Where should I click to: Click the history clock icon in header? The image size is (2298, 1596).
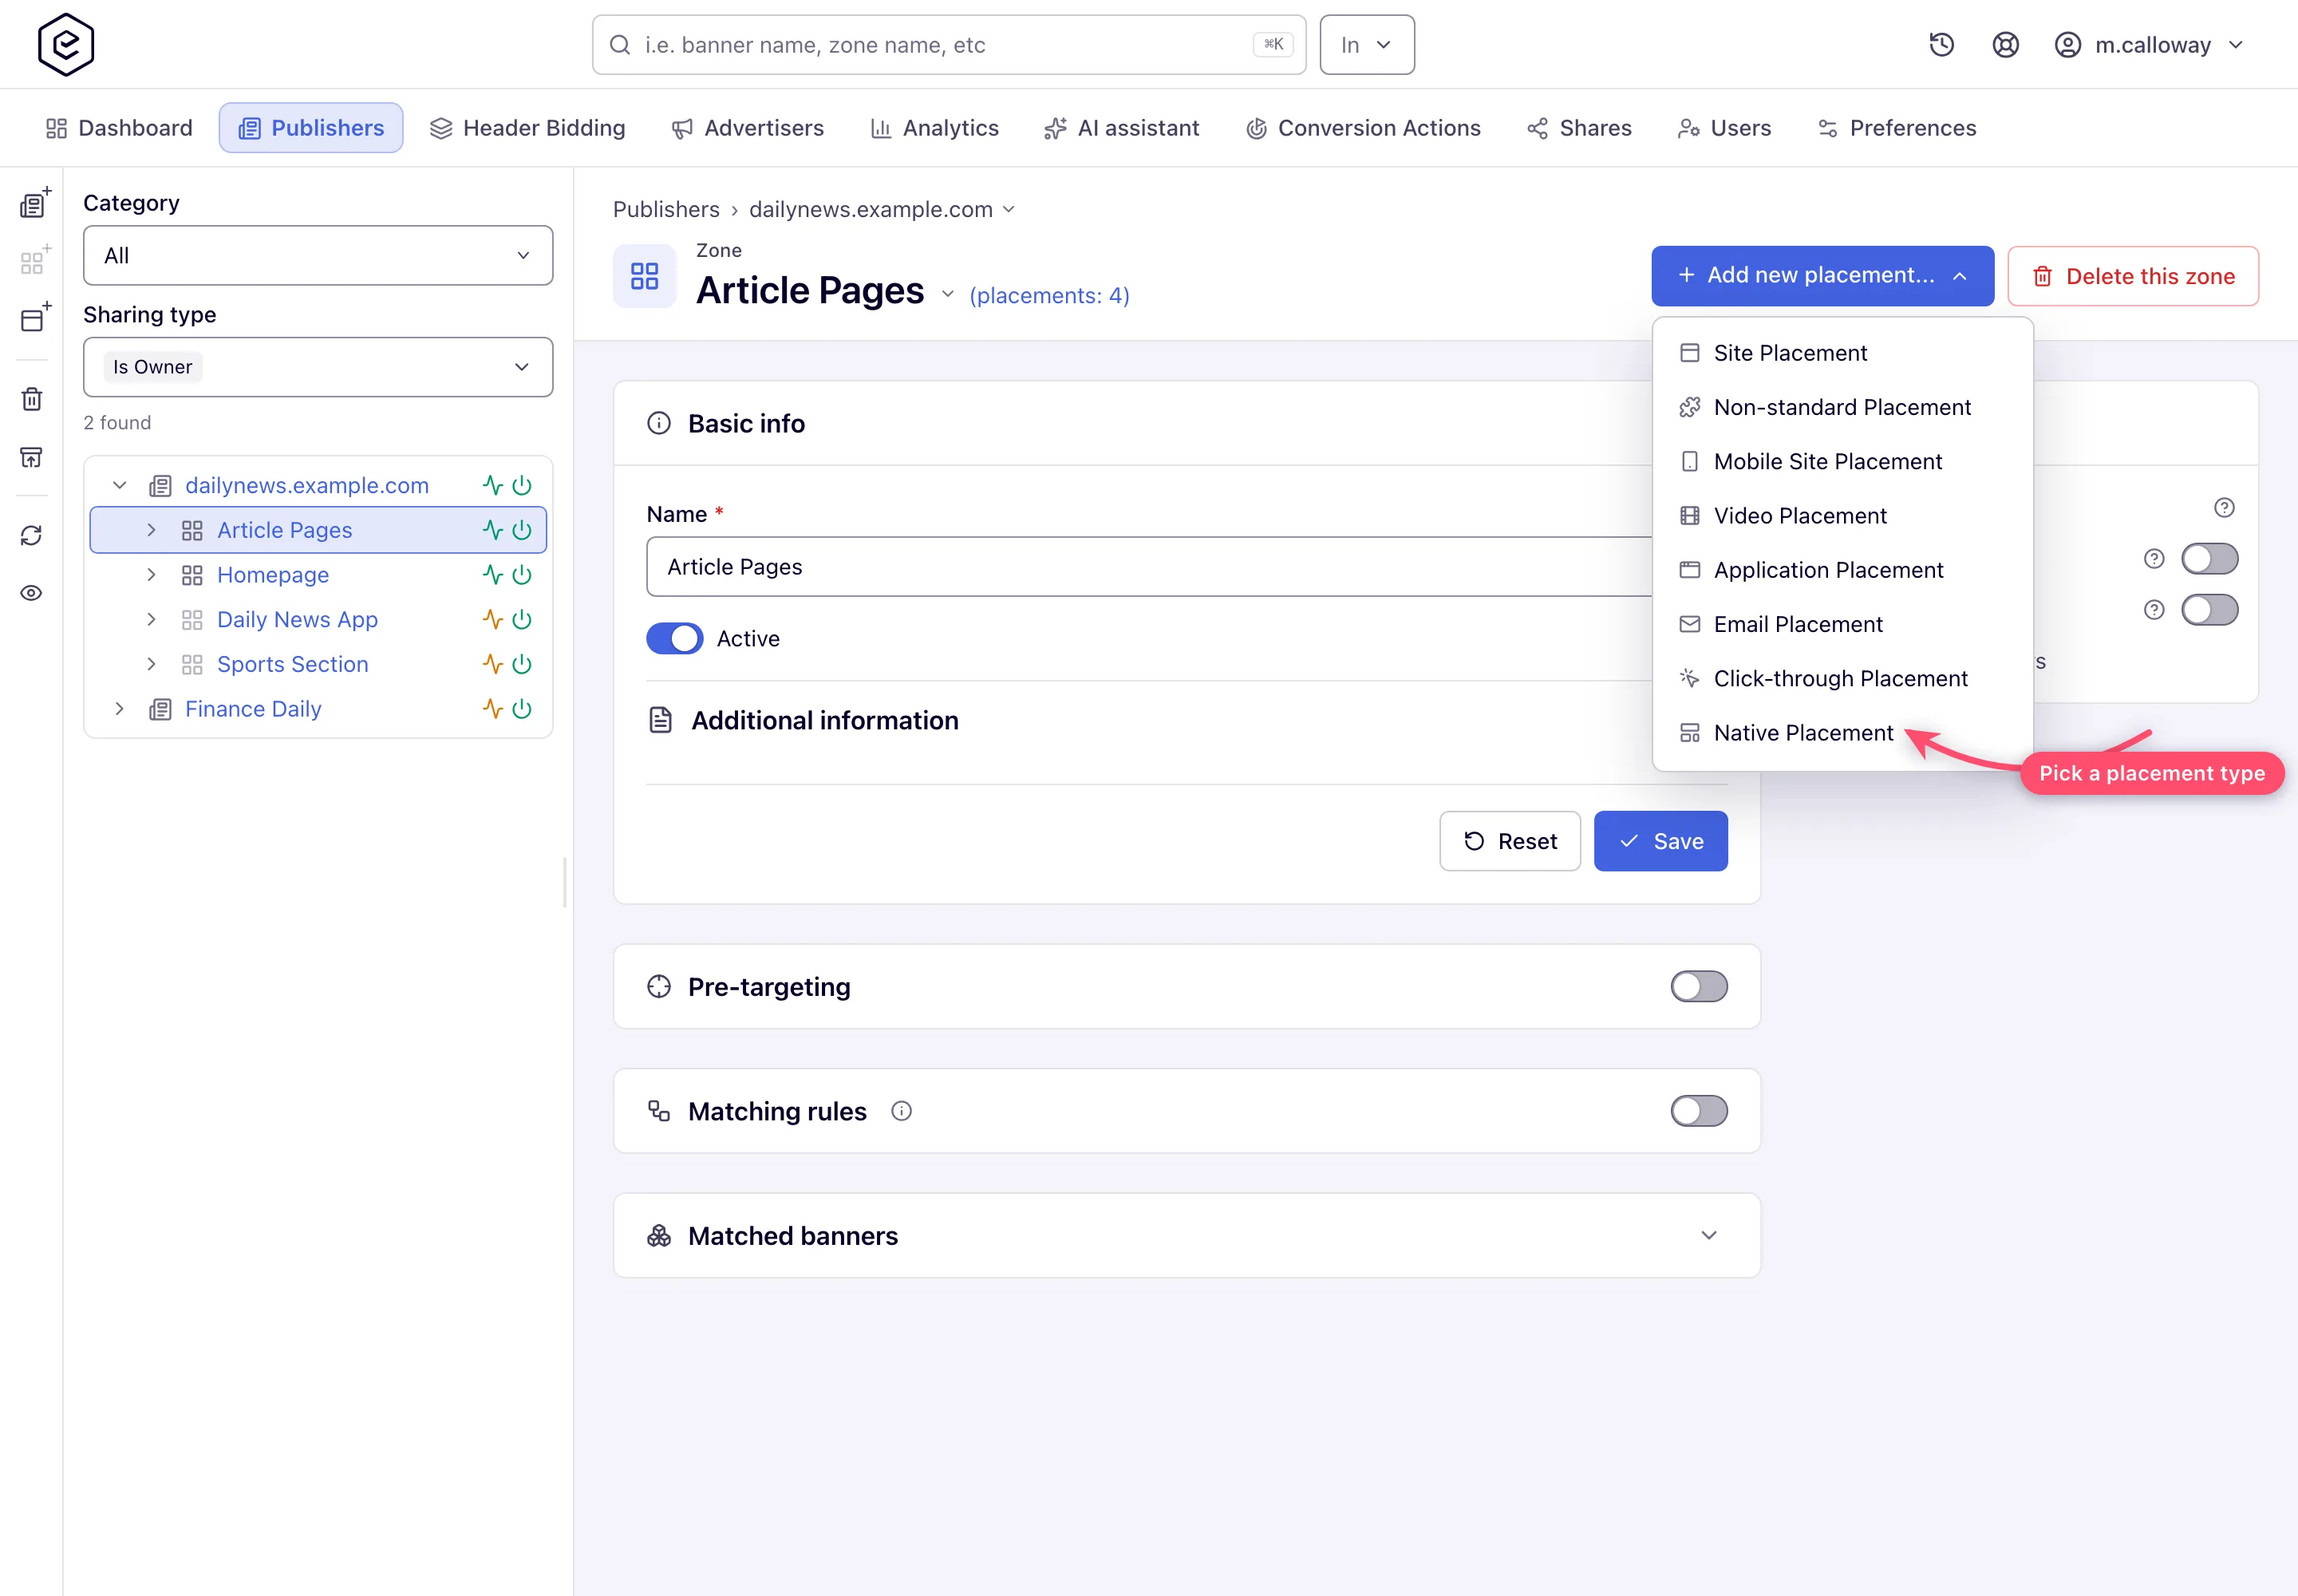pos(1941,45)
